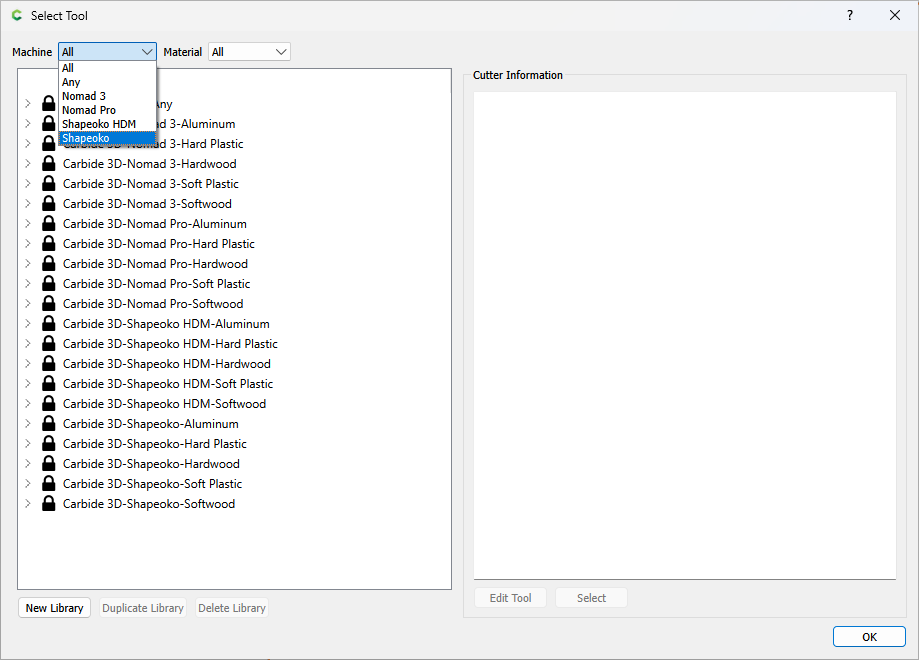Click lock icon for Nomad 3-Soft Plastic
This screenshot has height=660, width=919.
click(x=48, y=184)
